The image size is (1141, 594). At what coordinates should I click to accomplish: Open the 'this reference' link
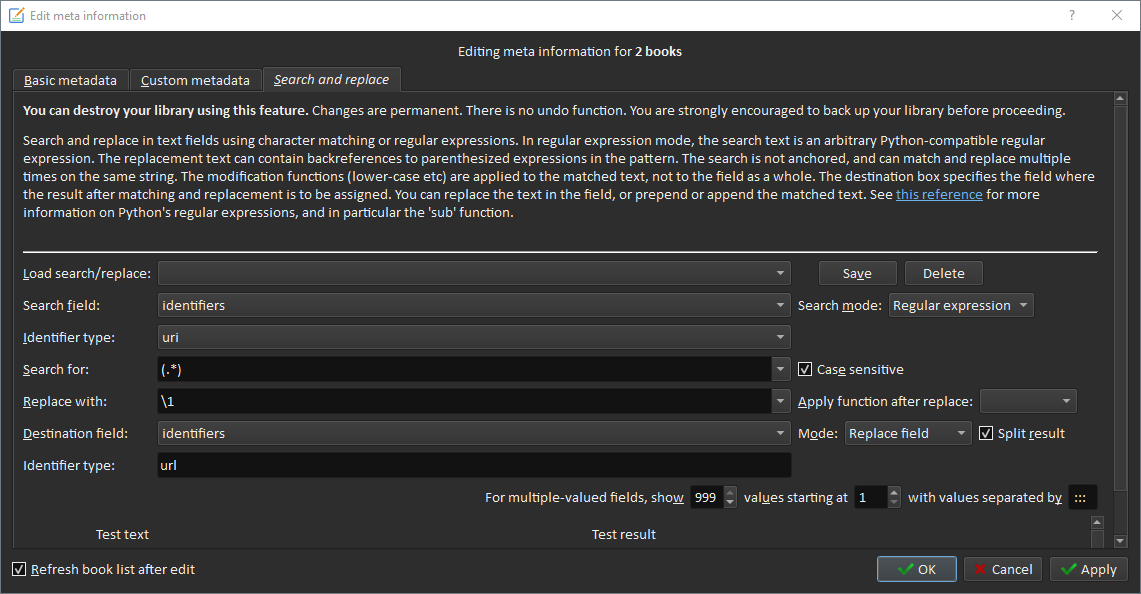pos(939,194)
